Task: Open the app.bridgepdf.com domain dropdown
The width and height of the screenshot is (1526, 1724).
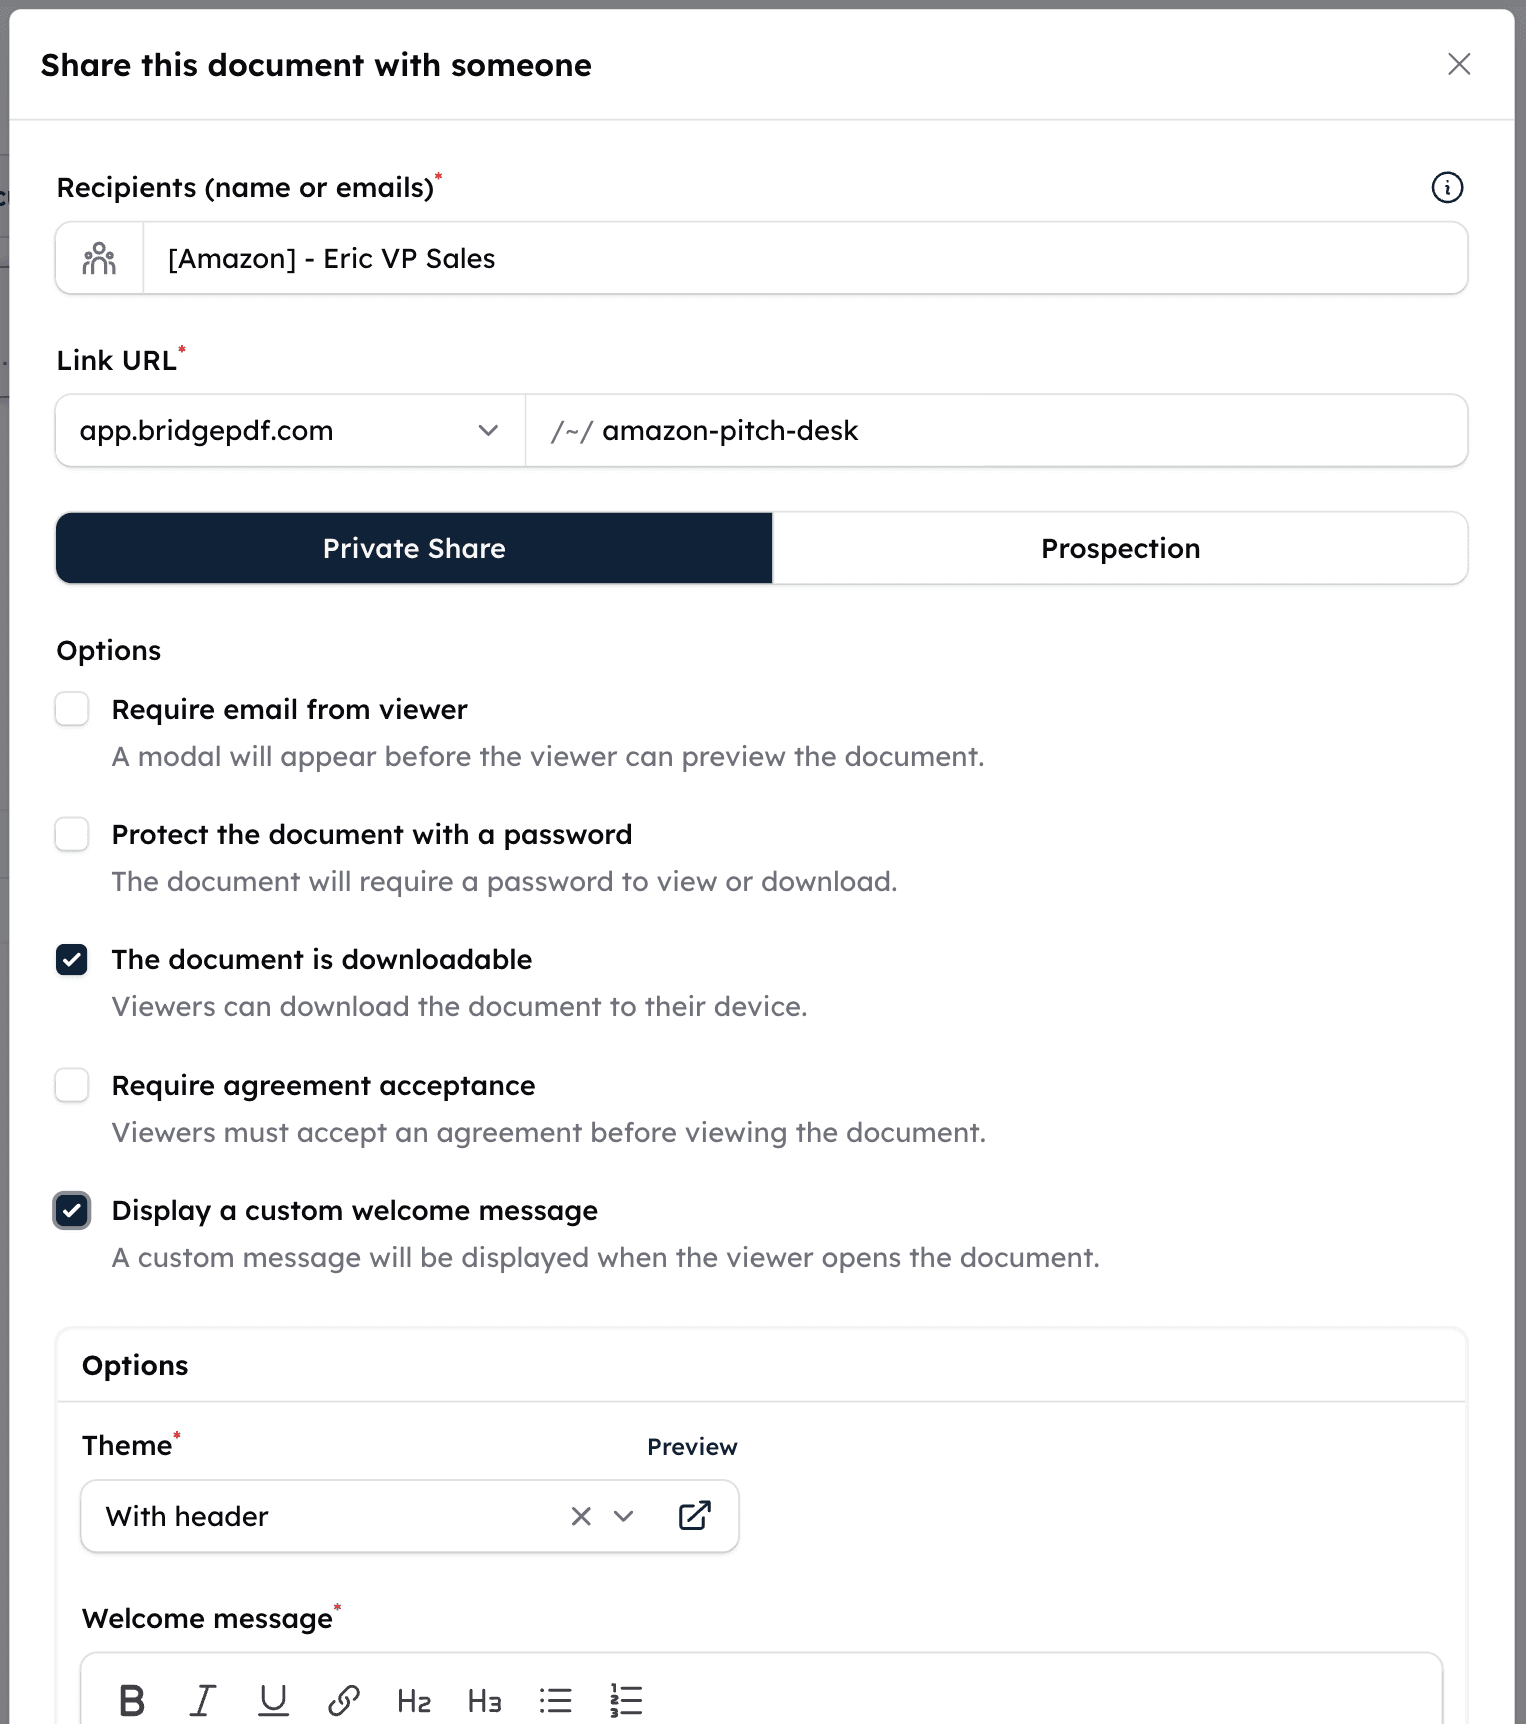Action: tap(488, 430)
